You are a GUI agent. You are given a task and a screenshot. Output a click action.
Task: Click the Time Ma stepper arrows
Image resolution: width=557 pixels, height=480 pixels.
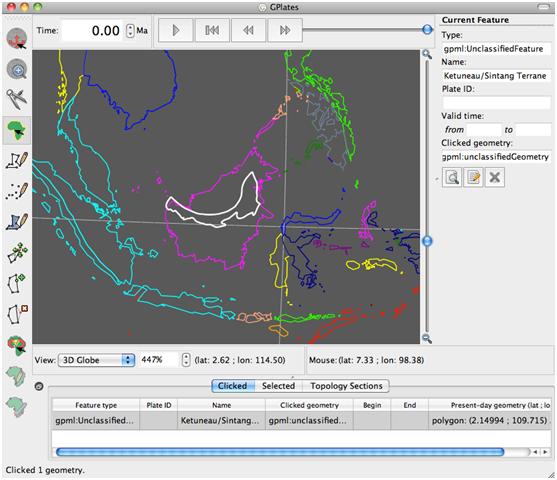pos(130,31)
